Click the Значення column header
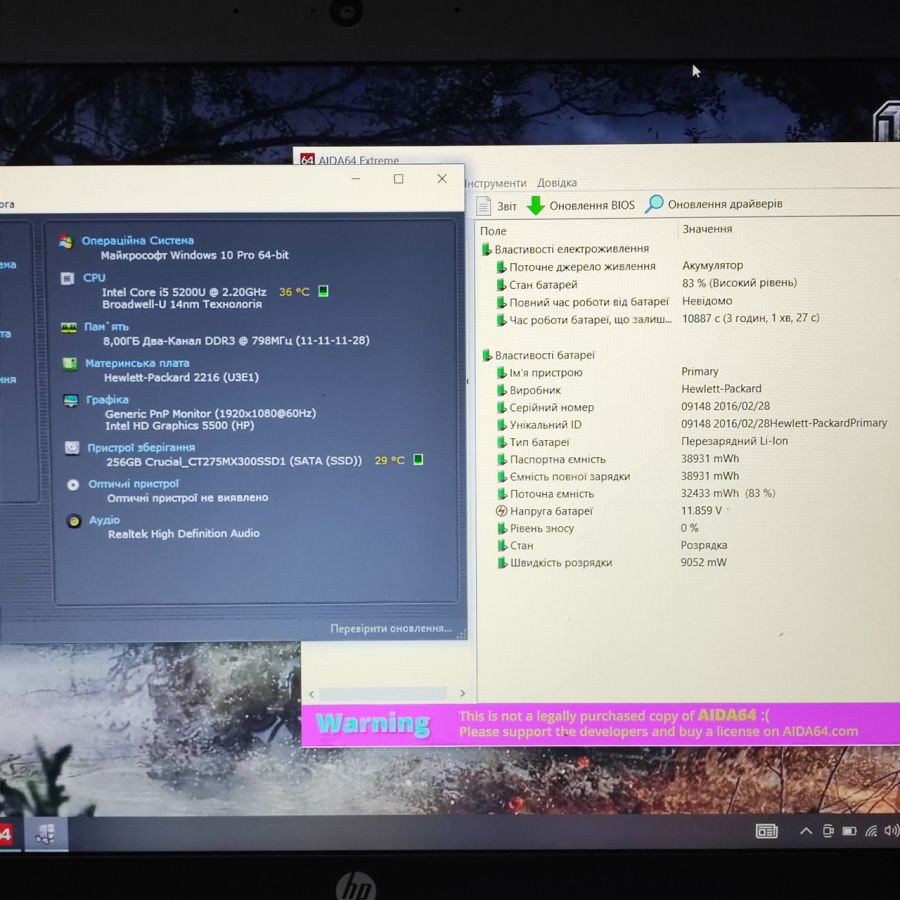 pyautogui.click(x=707, y=229)
